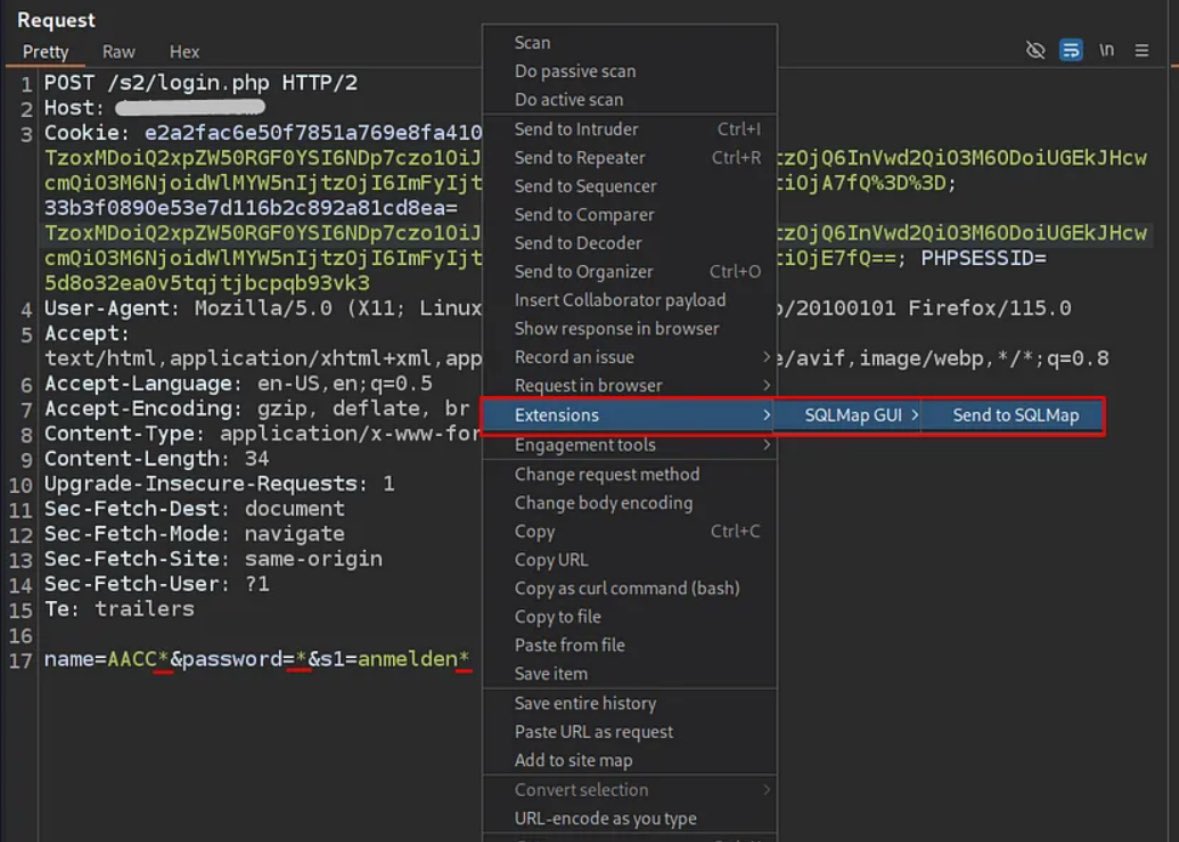
Task: Select Add to site map
Action: click(x=629, y=762)
